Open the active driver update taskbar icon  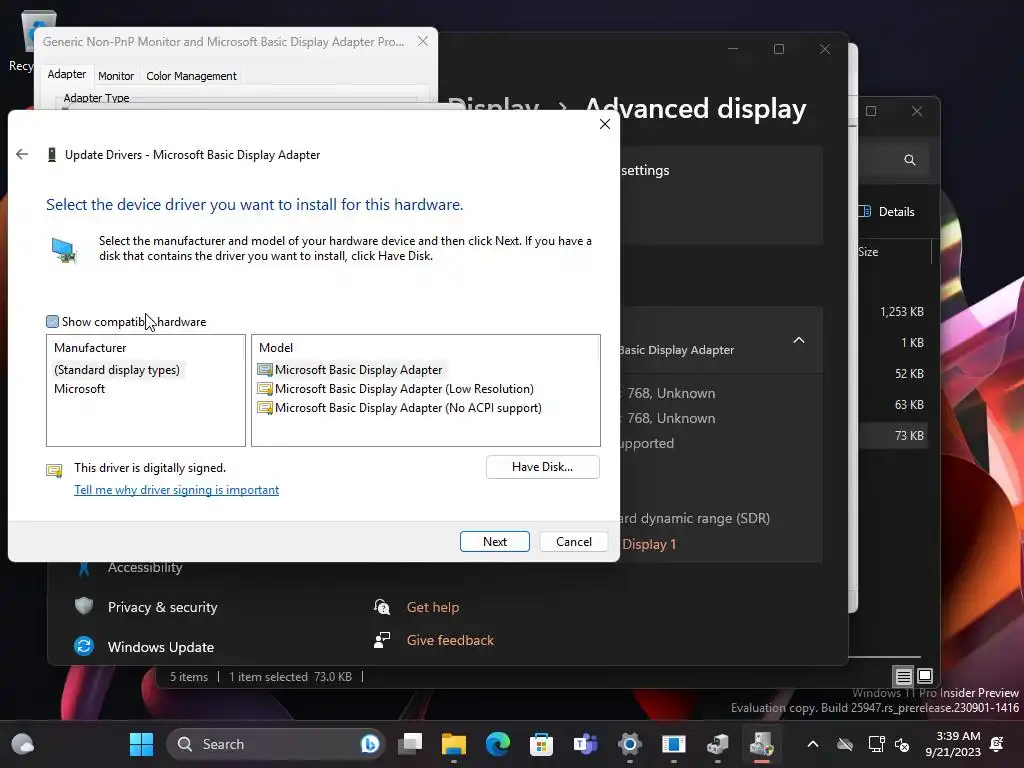click(x=761, y=744)
